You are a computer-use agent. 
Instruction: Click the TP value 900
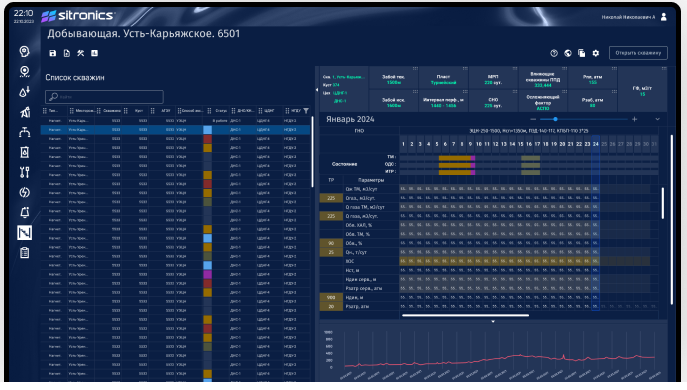331,297
